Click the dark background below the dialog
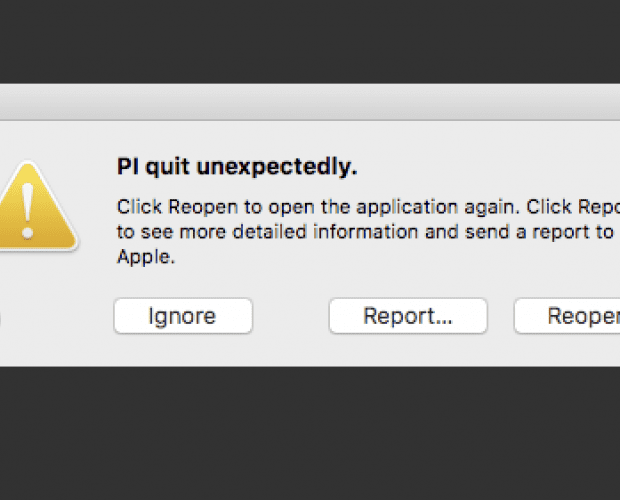 point(310,433)
